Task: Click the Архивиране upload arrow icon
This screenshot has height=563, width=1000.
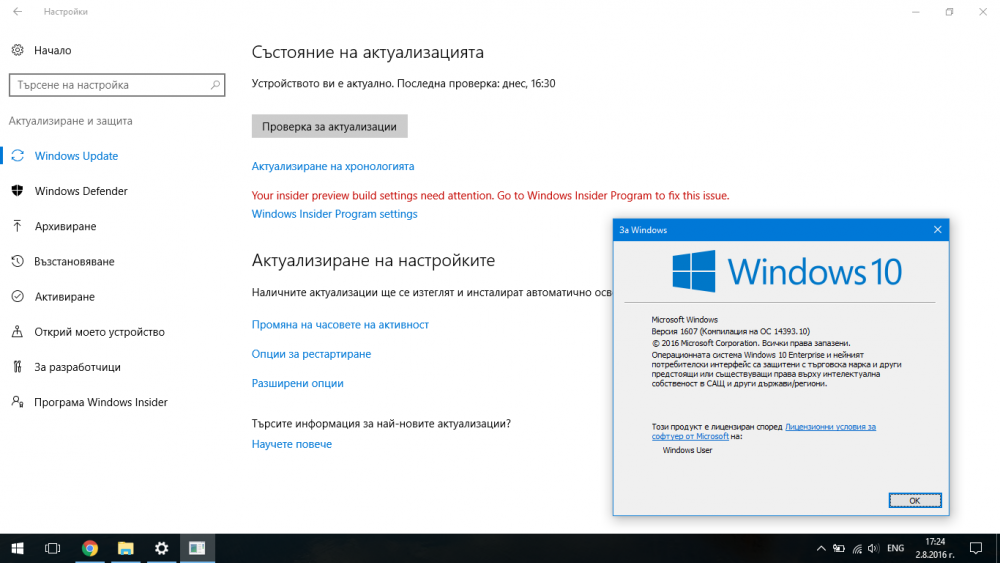Action: click(18, 226)
